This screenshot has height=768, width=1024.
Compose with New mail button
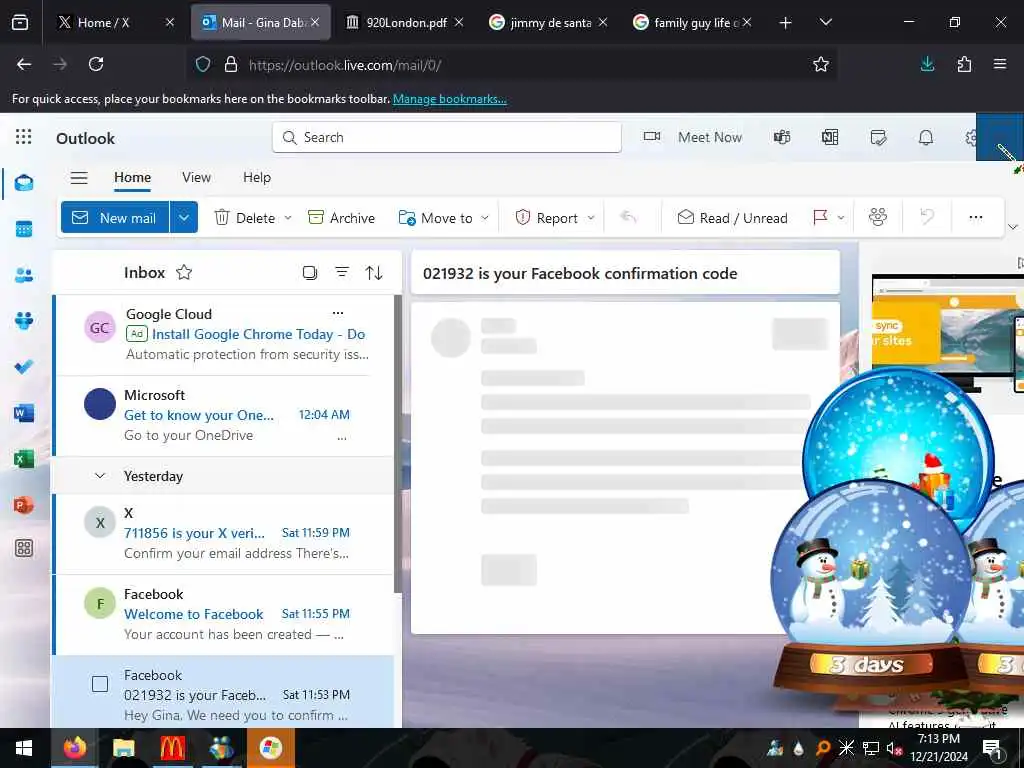[x=115, y=217]
